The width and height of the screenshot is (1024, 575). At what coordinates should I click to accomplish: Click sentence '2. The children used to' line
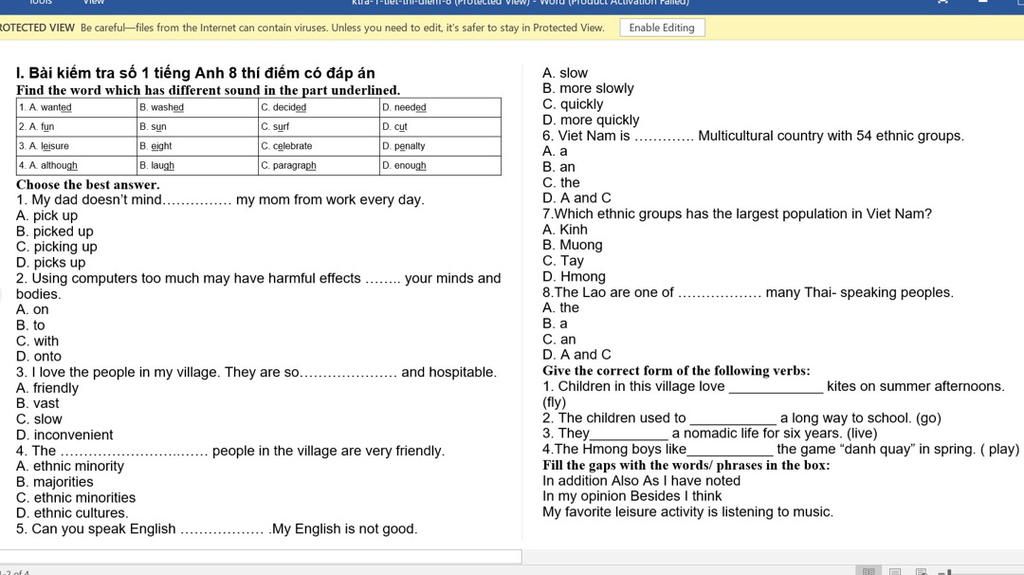click(741, 418)
